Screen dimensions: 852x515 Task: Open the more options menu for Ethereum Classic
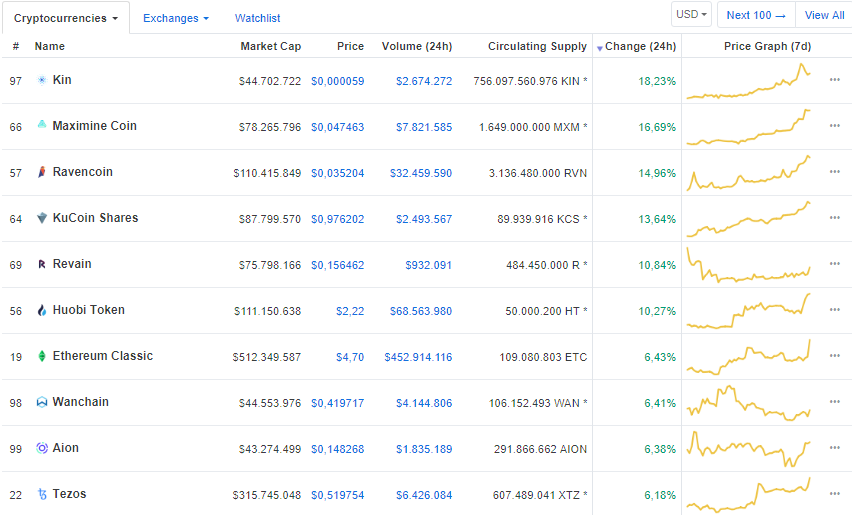click(835, 356)
